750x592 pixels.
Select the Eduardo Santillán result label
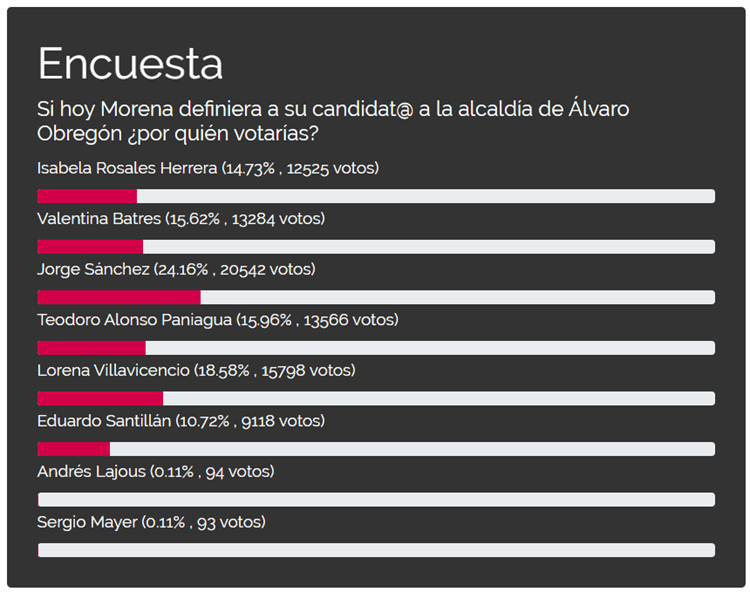pos(195,421)
